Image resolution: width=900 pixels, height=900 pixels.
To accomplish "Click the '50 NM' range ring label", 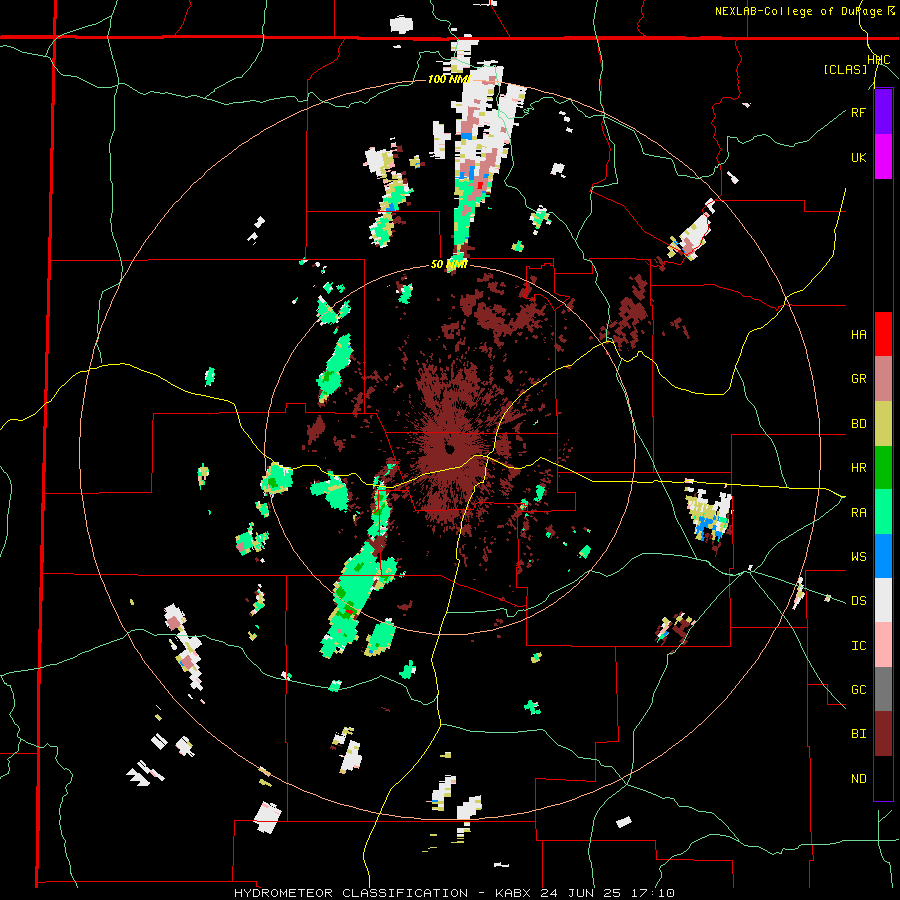I will coord(449,264).
